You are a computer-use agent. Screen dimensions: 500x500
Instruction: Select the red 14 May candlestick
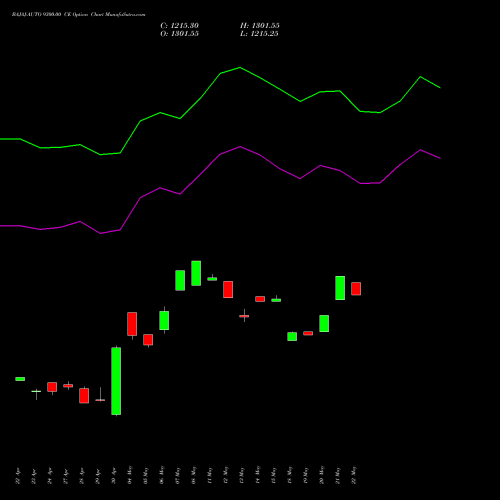[260, 299]
